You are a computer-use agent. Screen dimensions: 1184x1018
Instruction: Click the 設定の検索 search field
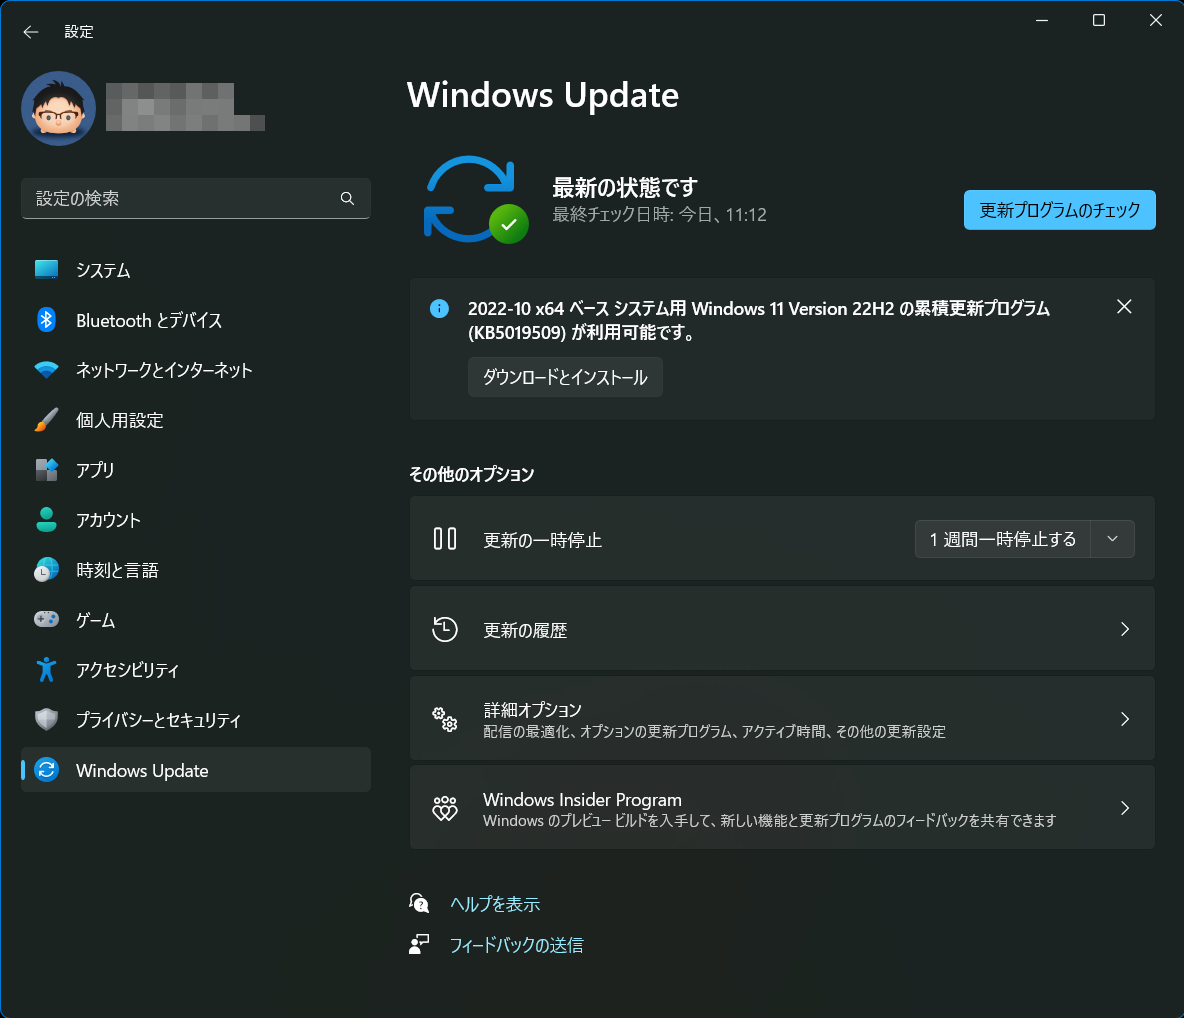pos(196,199)
